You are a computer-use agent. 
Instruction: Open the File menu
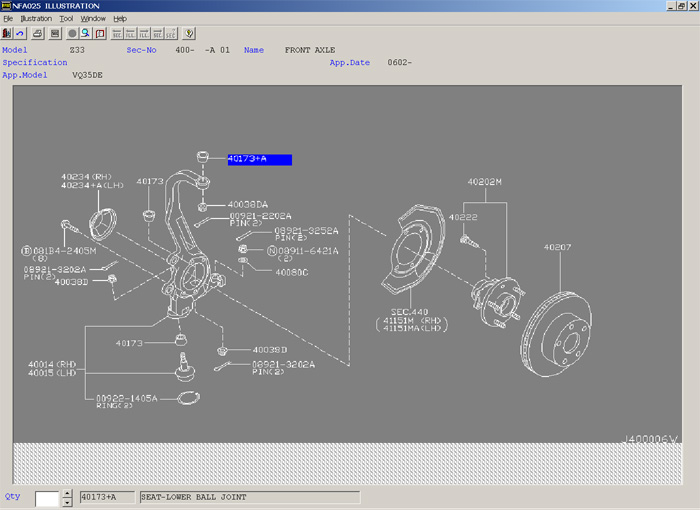click(8, 18)
